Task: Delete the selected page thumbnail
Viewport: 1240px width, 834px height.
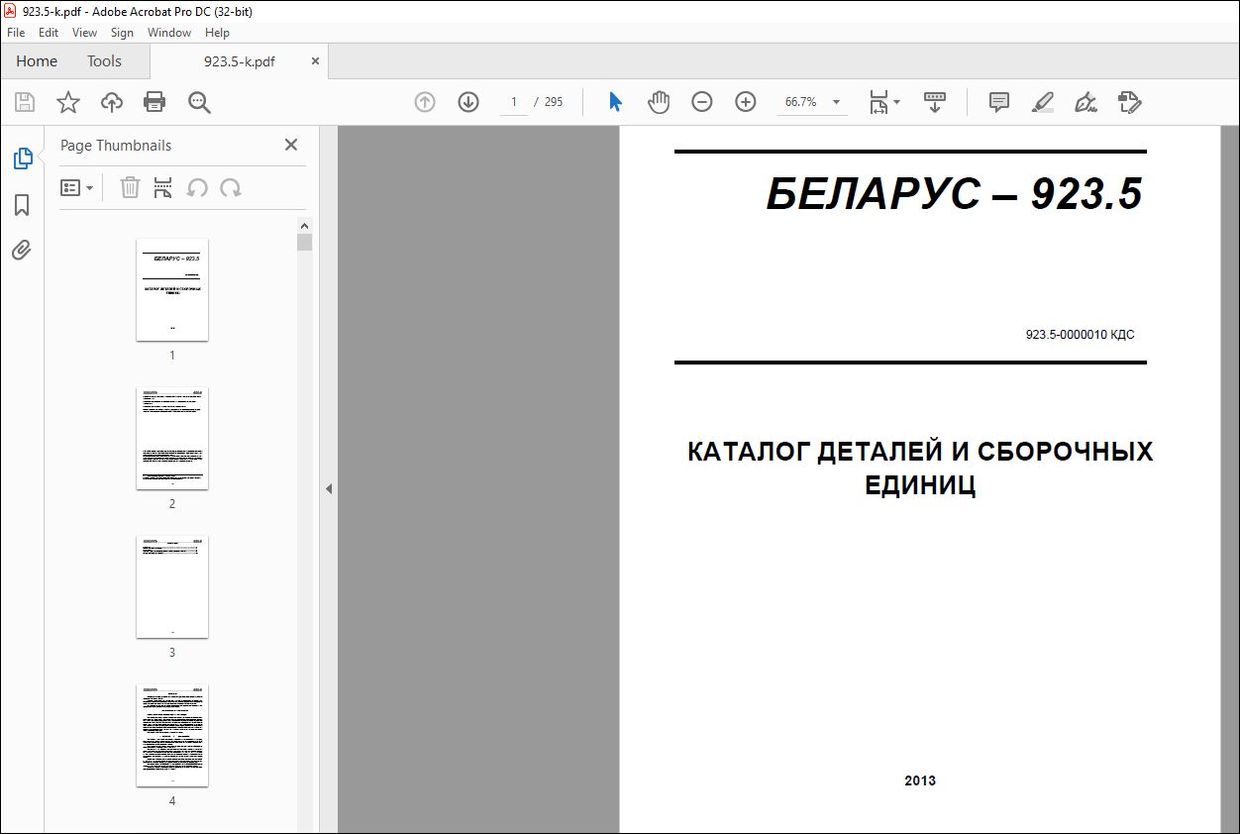Action: pos(130,187)
